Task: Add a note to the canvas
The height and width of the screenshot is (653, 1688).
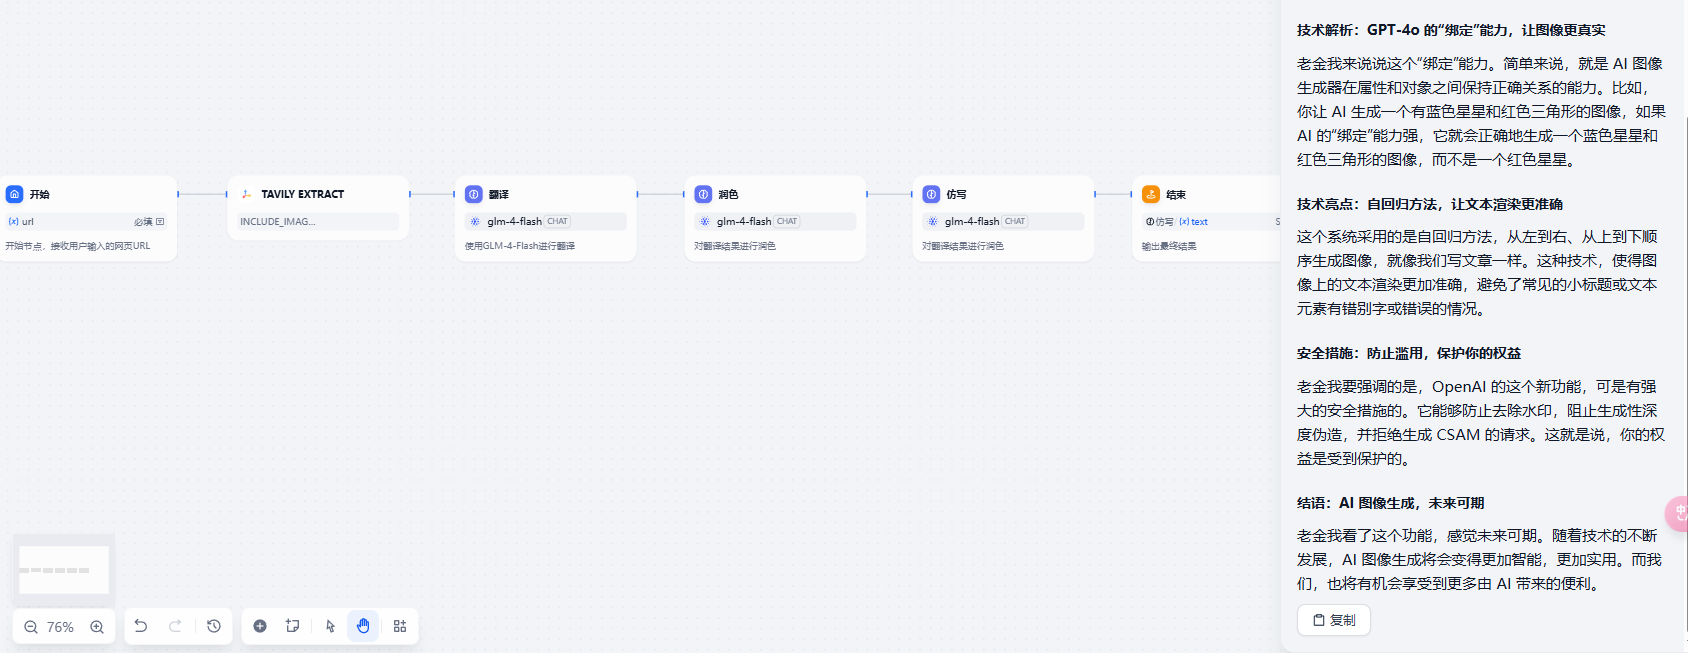Action: tap(293, 626)
